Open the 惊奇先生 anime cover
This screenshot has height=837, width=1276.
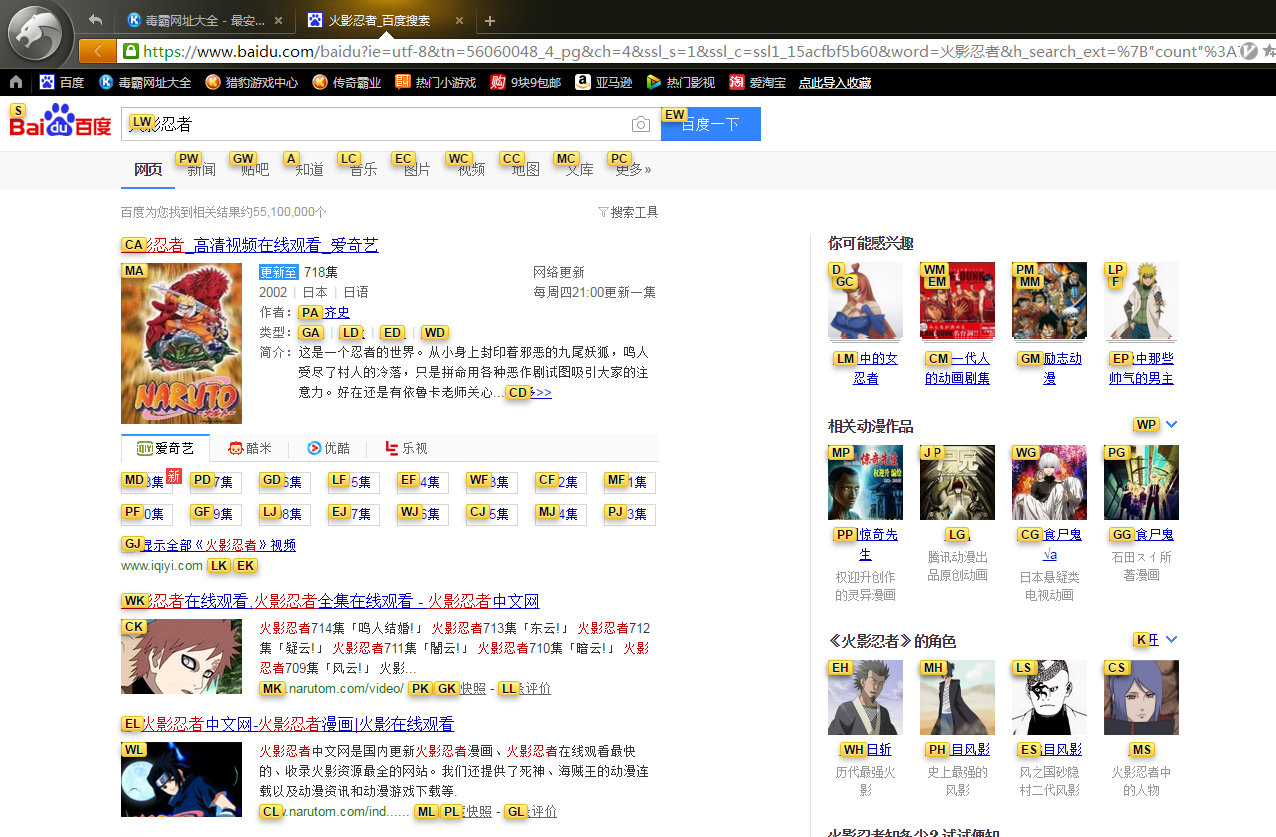[x=865, y=483]
